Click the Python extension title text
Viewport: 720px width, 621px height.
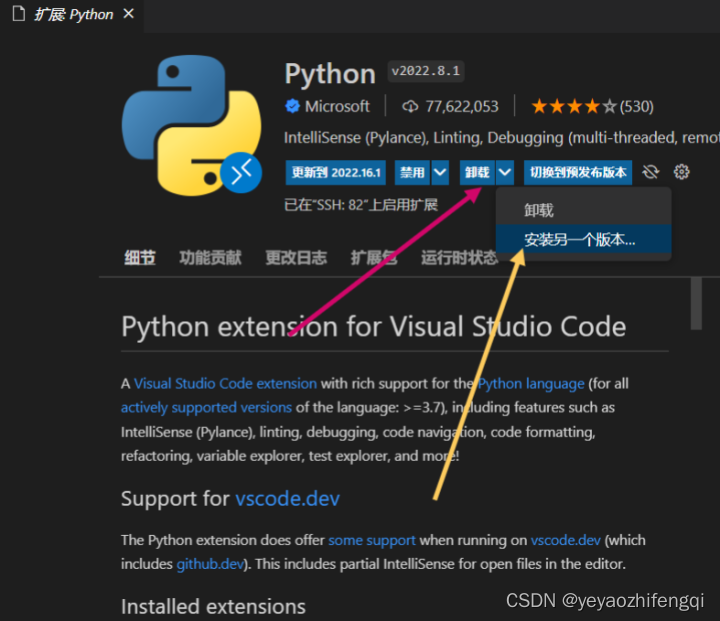pyautogui.click(x=330, y=73)
